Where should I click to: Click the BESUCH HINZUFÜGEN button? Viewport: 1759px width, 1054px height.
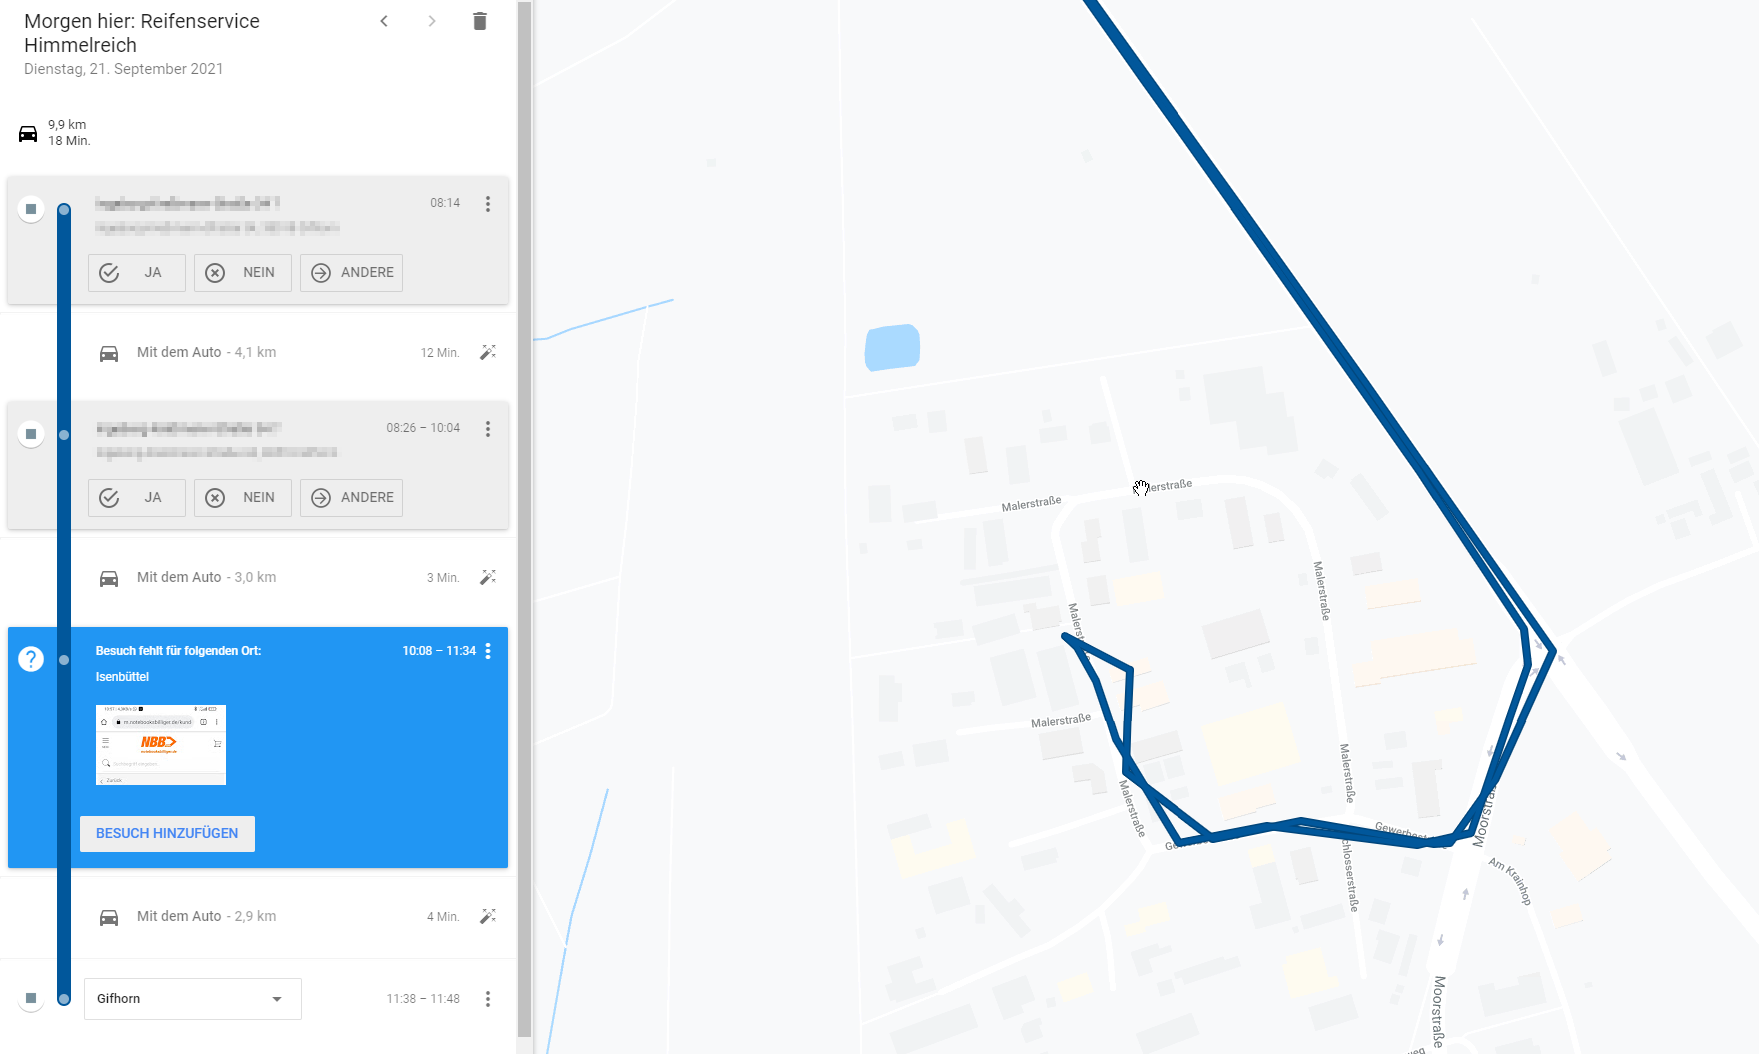(x=167, y=834)
